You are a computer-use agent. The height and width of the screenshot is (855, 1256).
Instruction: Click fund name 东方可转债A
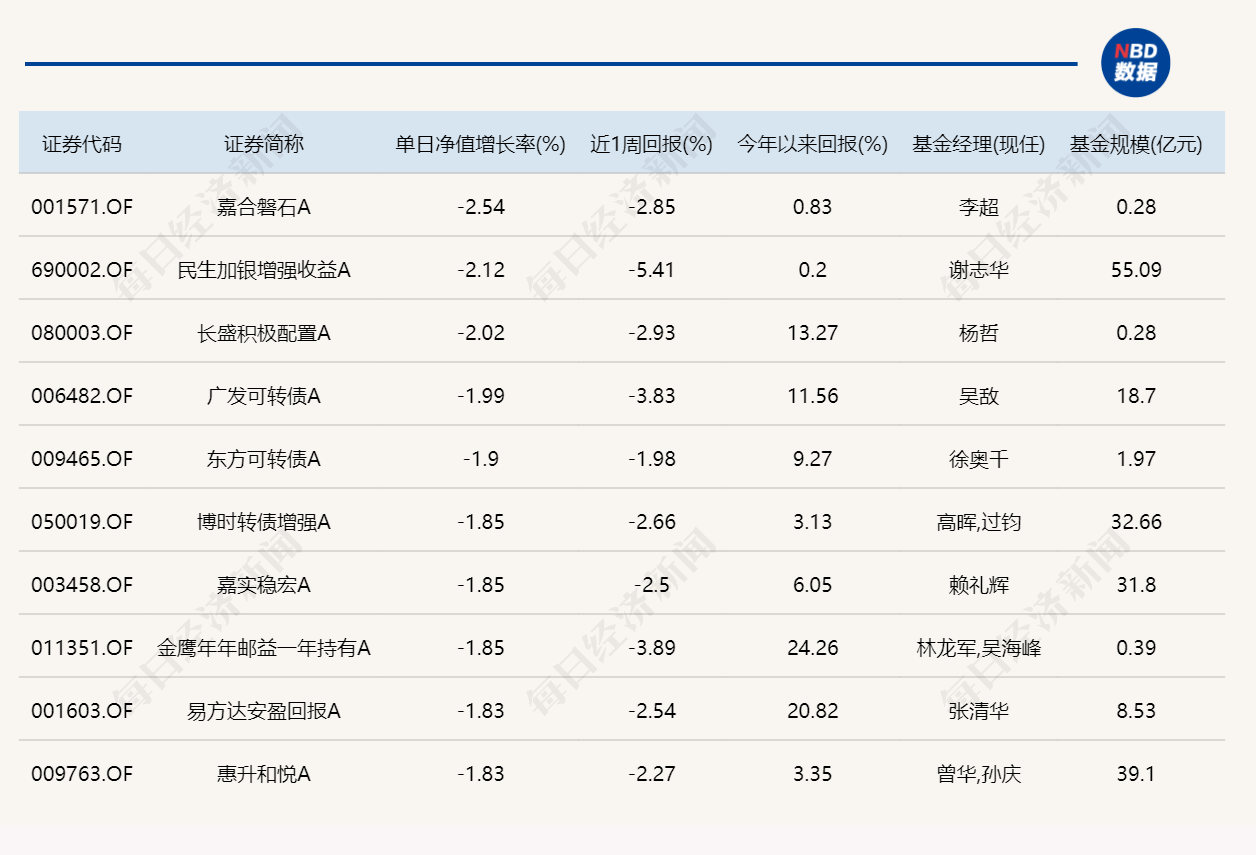264,459
